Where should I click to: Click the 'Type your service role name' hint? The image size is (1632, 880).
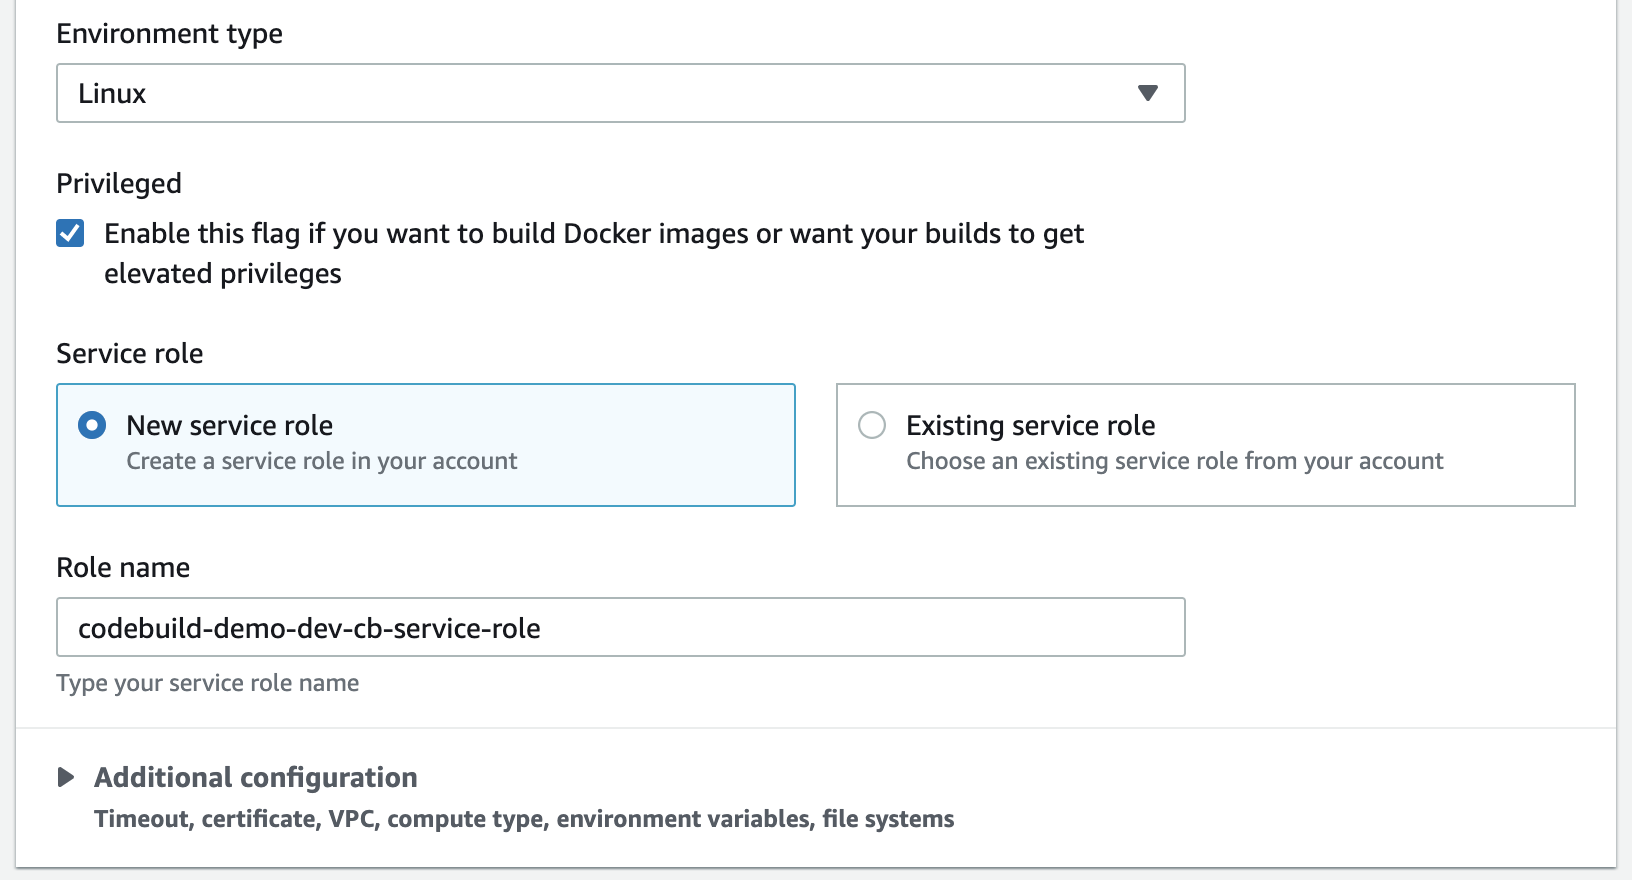coord(208,683)
